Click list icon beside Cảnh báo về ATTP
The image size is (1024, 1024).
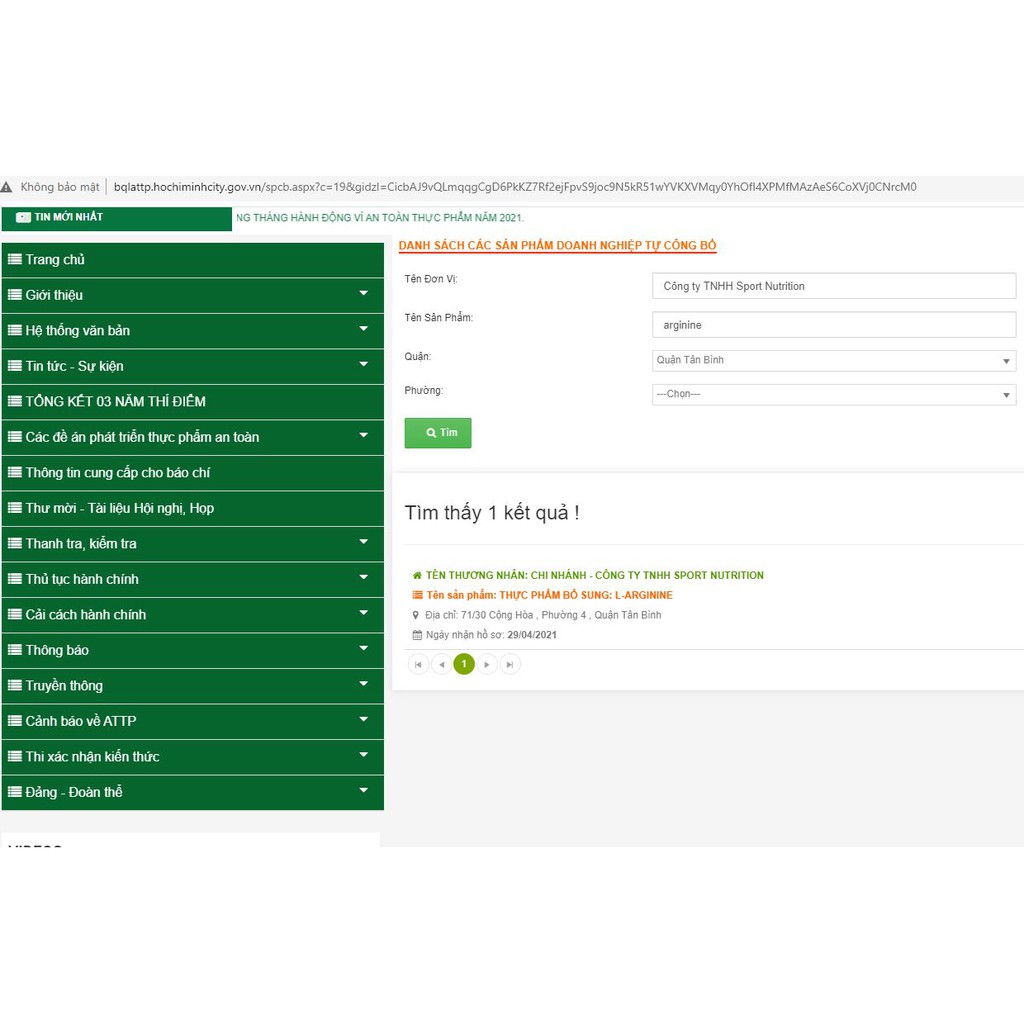click(14, 721)
